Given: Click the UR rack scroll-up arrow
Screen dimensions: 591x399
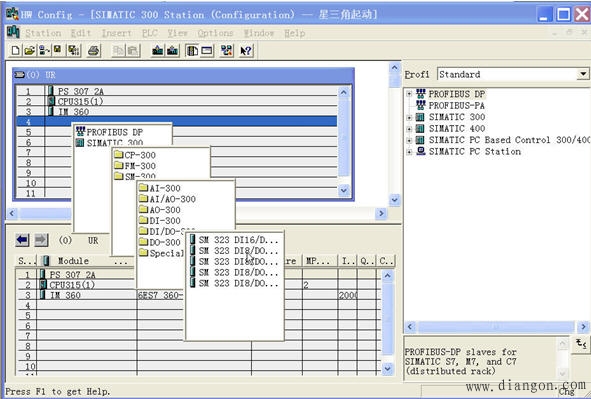Looking at the screenshot, I should click(344, 92).
